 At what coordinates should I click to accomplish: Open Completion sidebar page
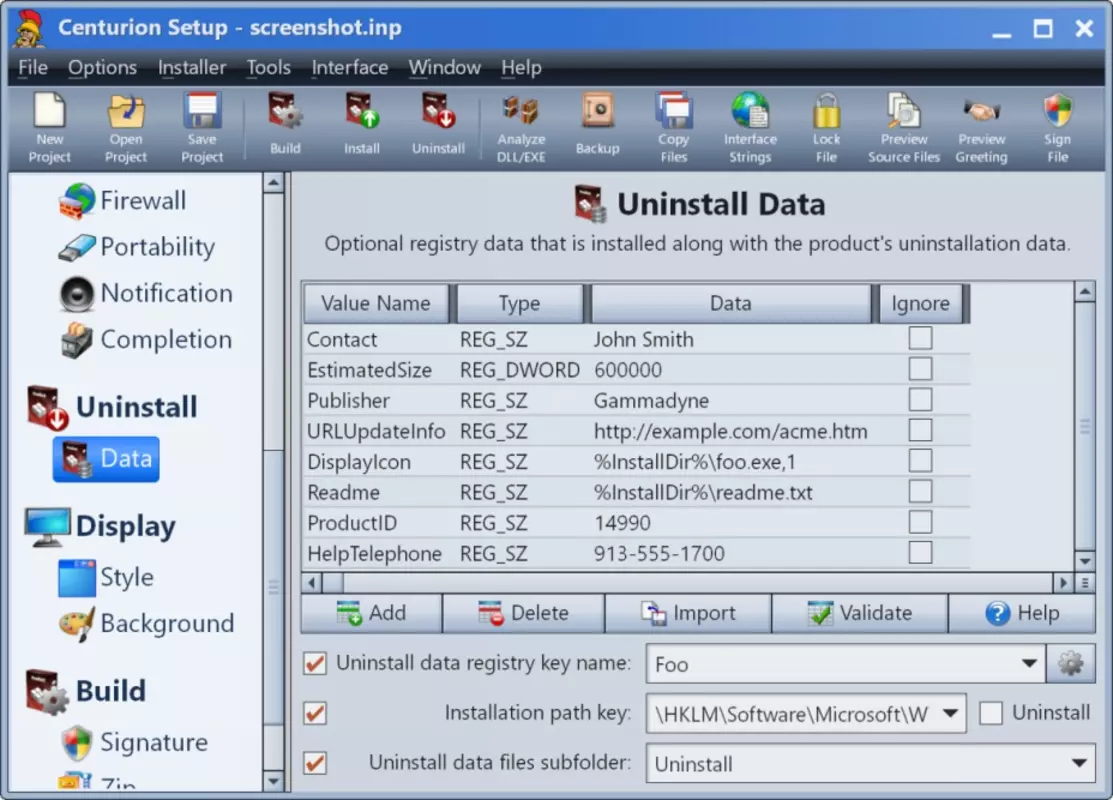(146, 339)
